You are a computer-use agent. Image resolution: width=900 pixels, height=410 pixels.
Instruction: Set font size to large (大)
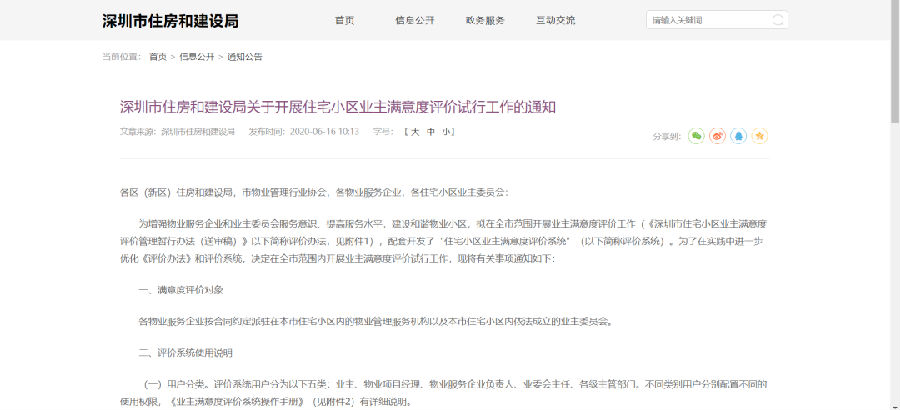point(414,131)
